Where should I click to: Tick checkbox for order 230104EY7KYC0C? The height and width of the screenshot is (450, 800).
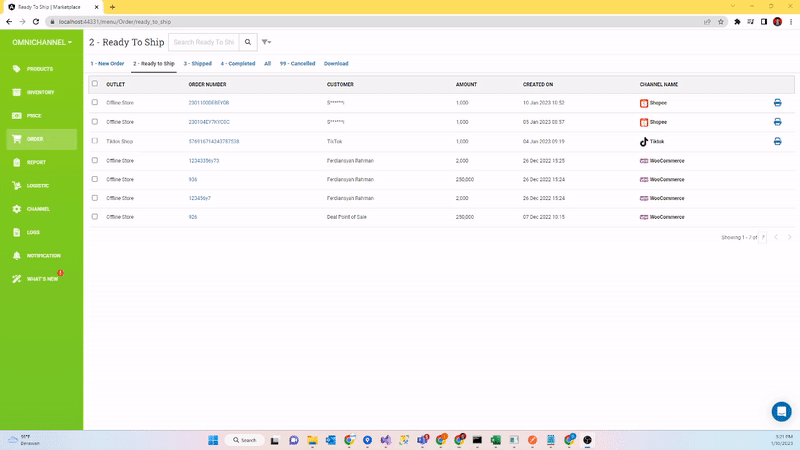click(94, 121)
